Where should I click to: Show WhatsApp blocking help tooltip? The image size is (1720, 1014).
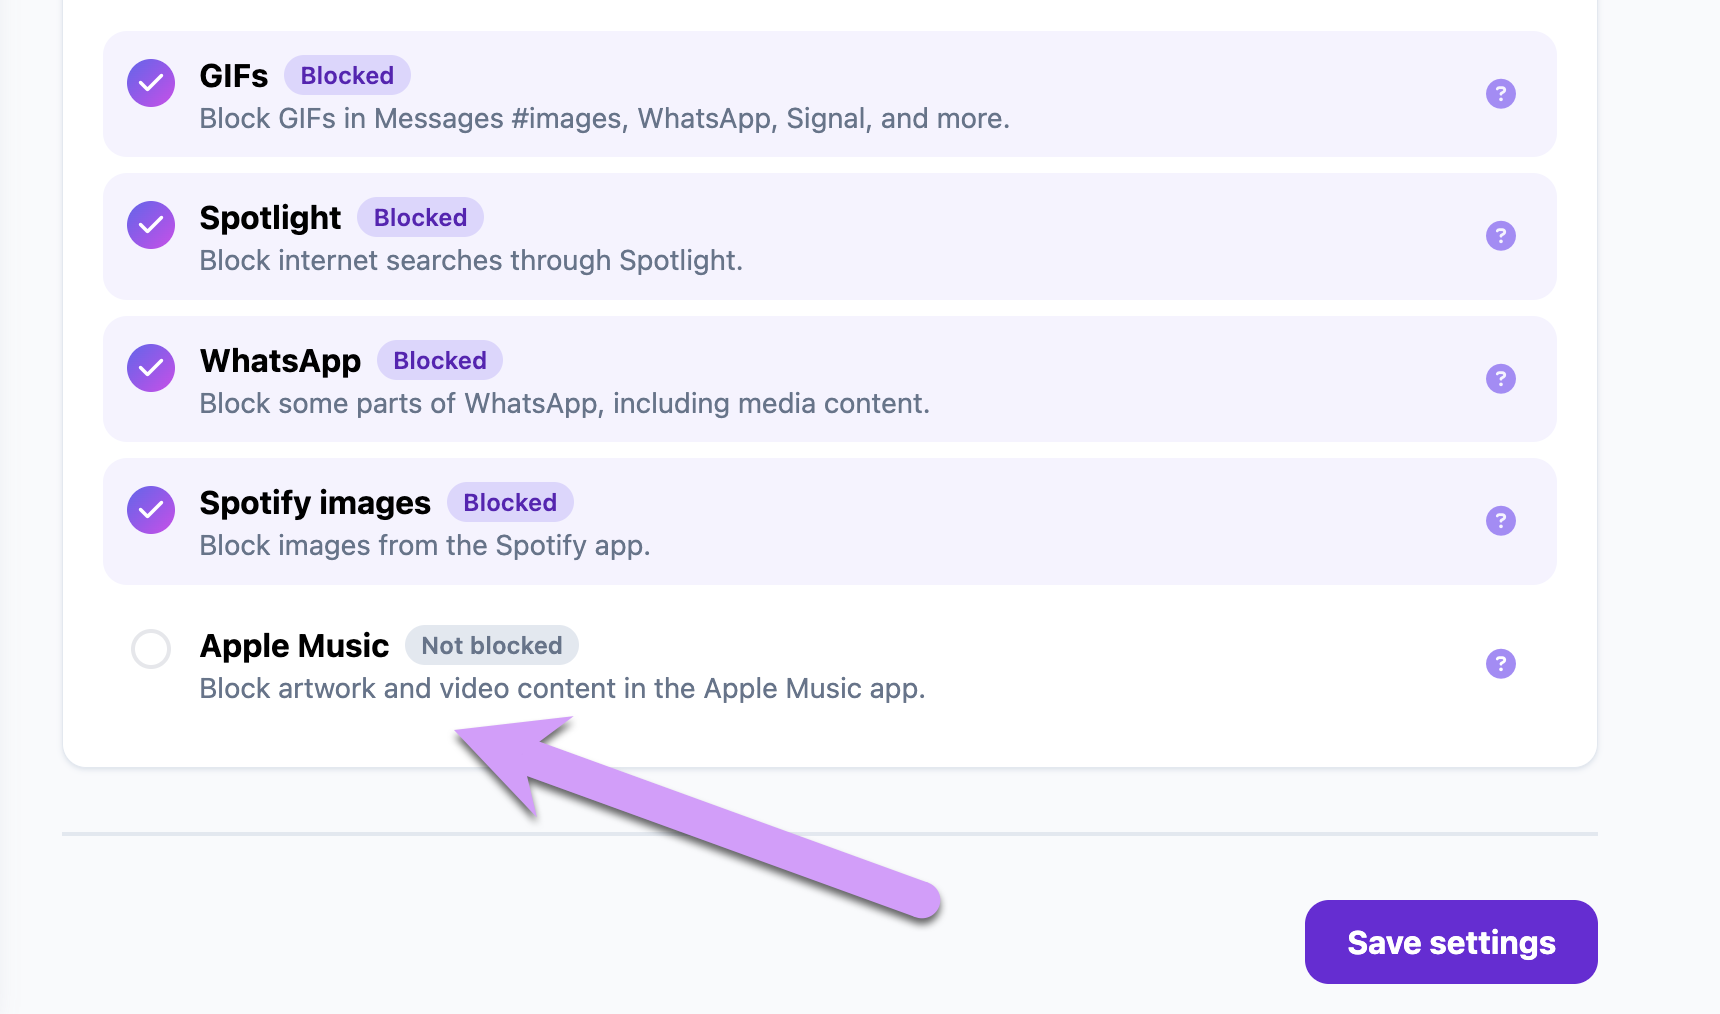pyautogui.click(x=1500, y=379)
